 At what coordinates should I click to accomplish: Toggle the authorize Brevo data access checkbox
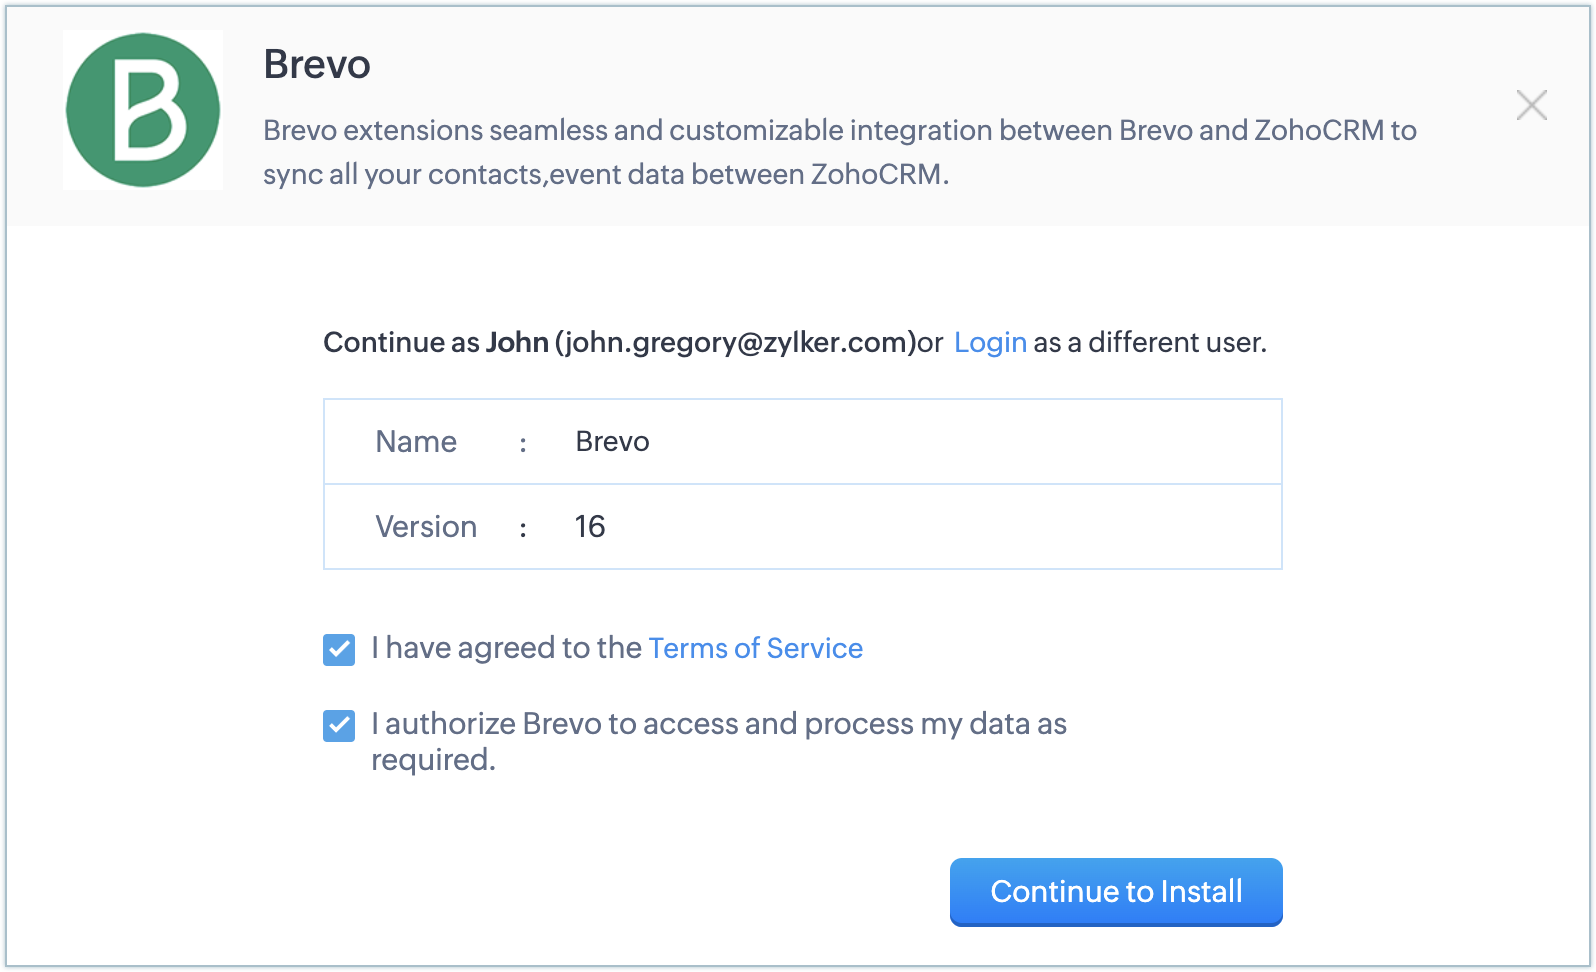point(339,726)
